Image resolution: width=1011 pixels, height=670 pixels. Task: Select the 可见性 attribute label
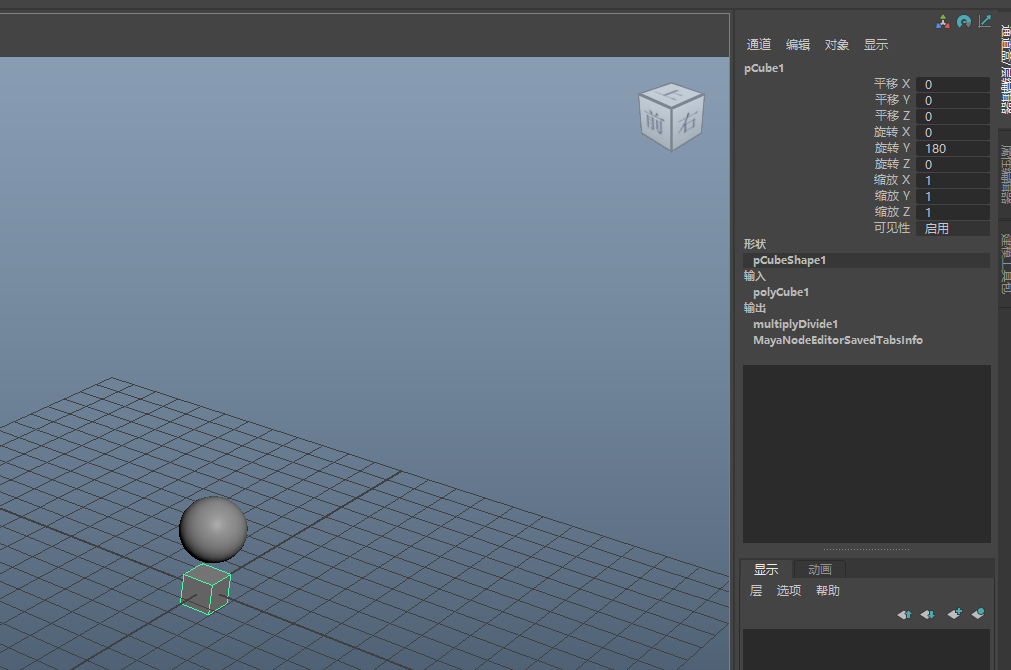(892, 228)
